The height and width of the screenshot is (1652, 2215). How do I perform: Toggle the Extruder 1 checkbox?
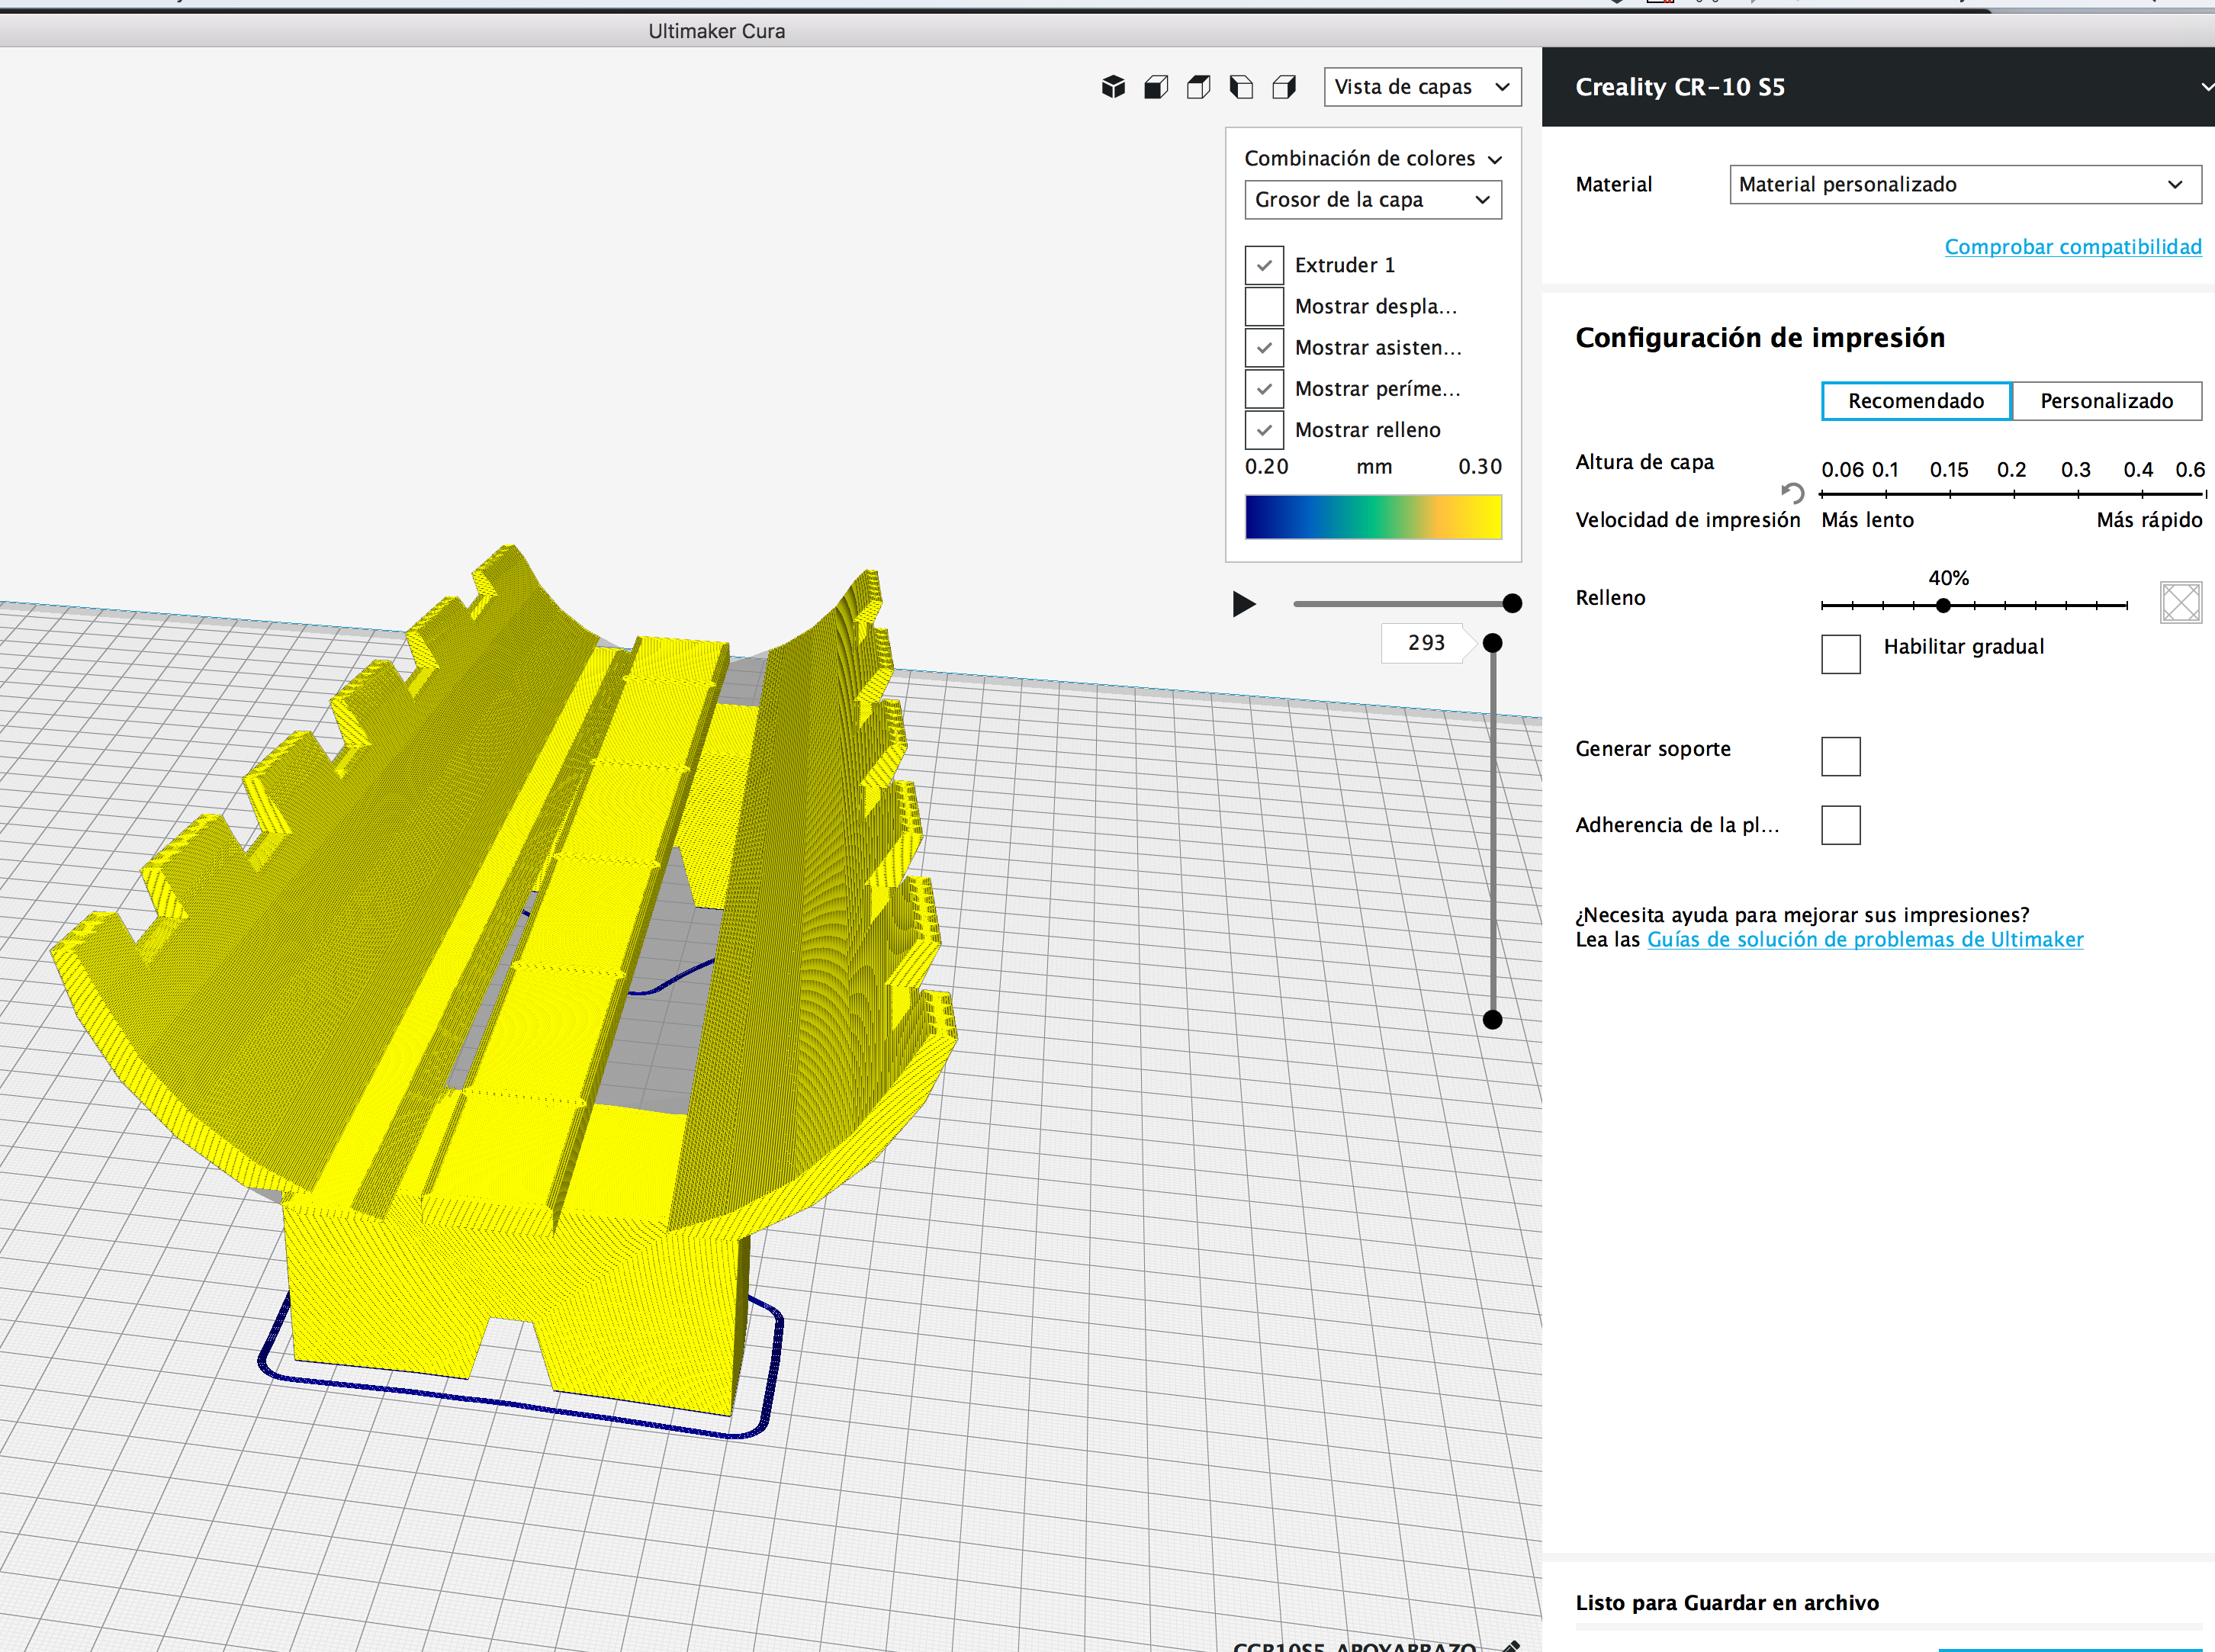(x=1264, y=265)
